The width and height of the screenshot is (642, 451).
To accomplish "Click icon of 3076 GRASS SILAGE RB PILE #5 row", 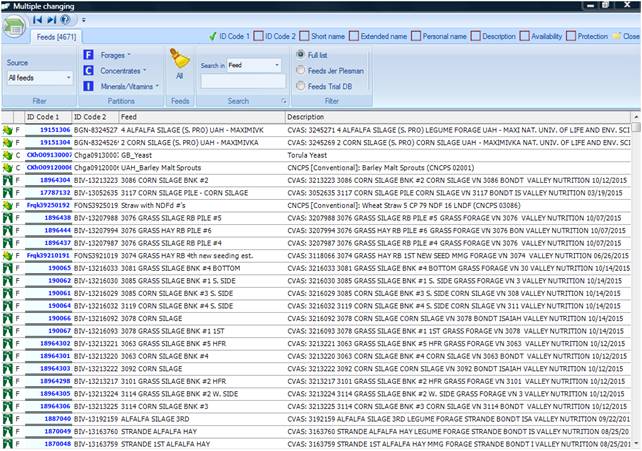I will pos(7,218).
